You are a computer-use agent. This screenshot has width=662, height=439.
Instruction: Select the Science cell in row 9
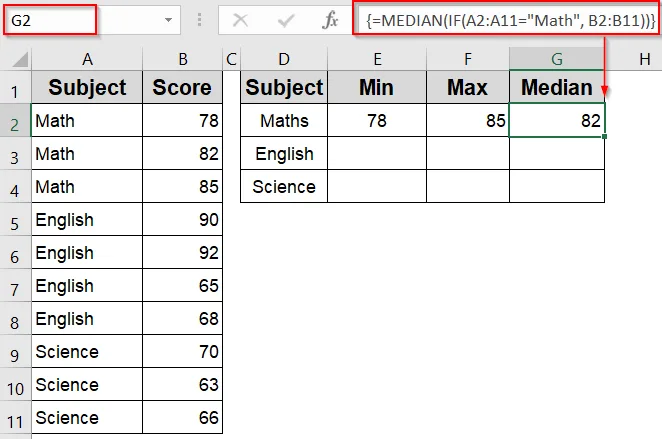tap(87, 351)
